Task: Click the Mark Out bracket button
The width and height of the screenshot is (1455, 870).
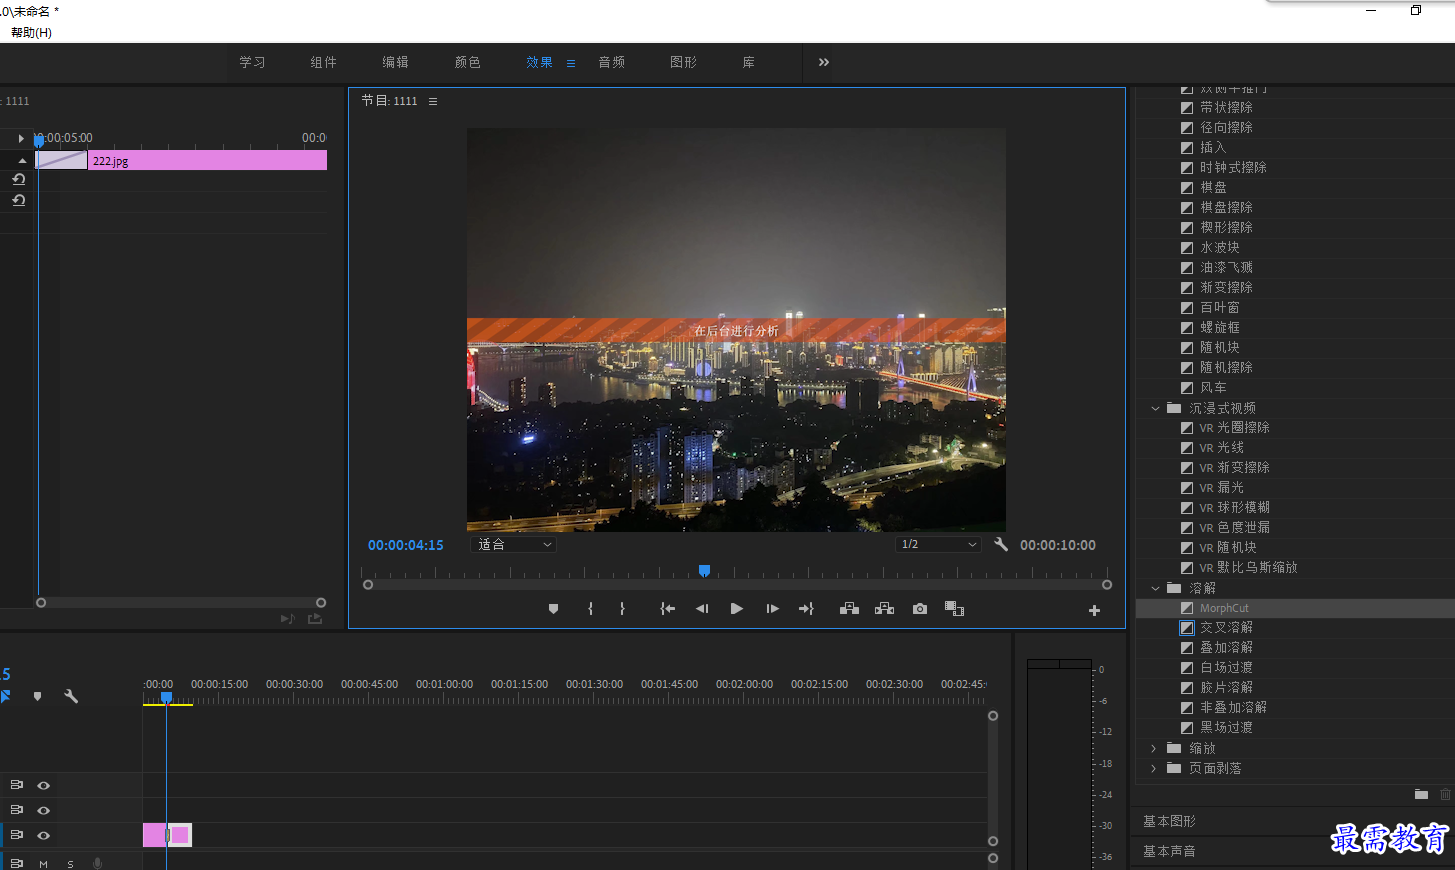Action: coord(622,609)
